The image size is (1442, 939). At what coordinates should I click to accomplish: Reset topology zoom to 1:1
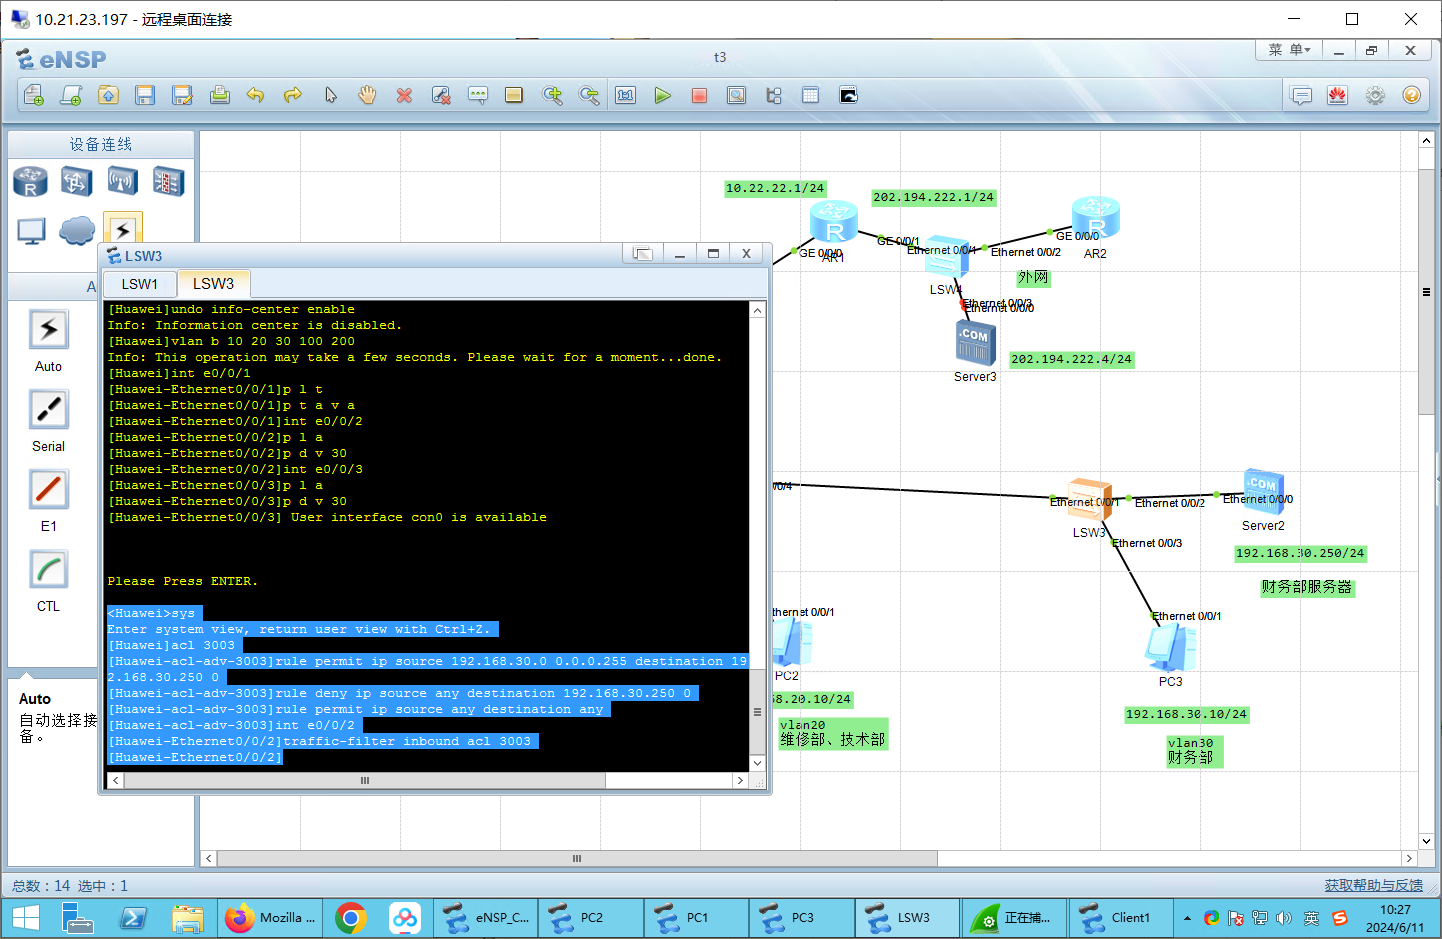click(x=626, y=95)
